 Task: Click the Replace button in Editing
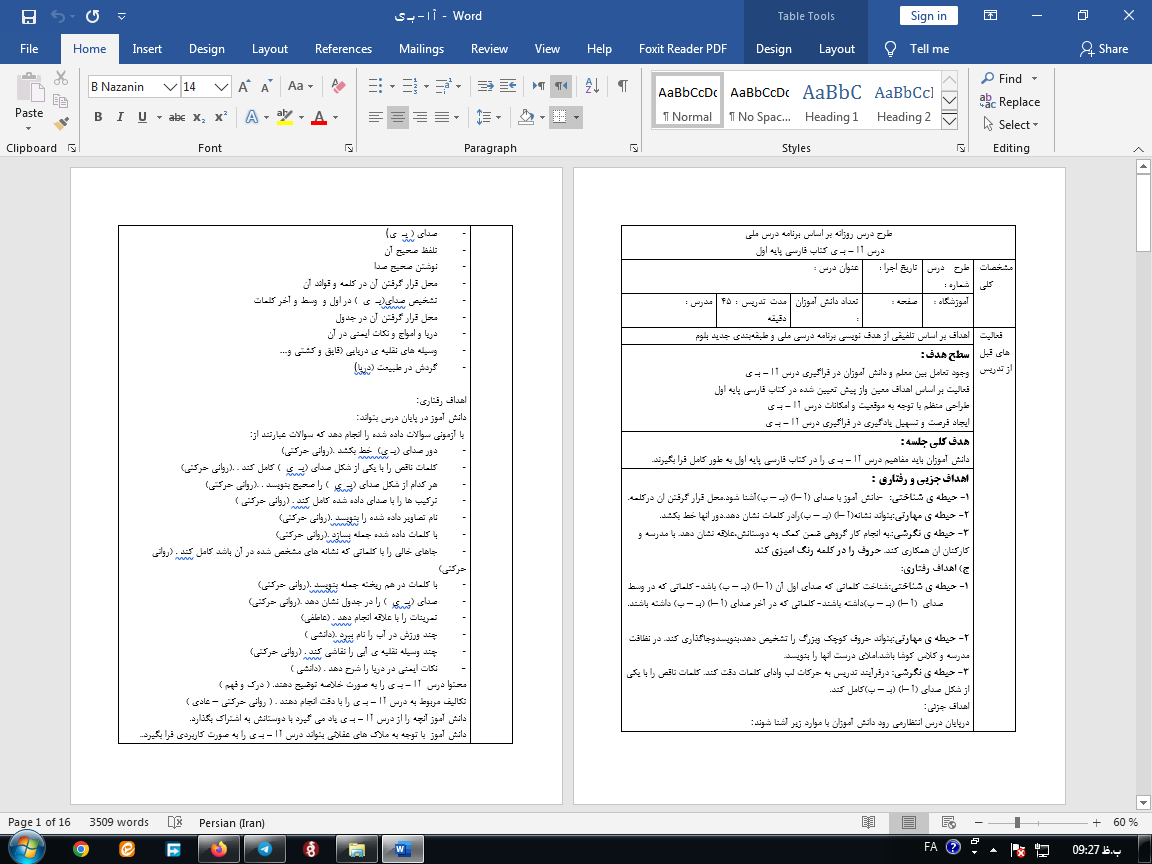(x=1010, y=101)
